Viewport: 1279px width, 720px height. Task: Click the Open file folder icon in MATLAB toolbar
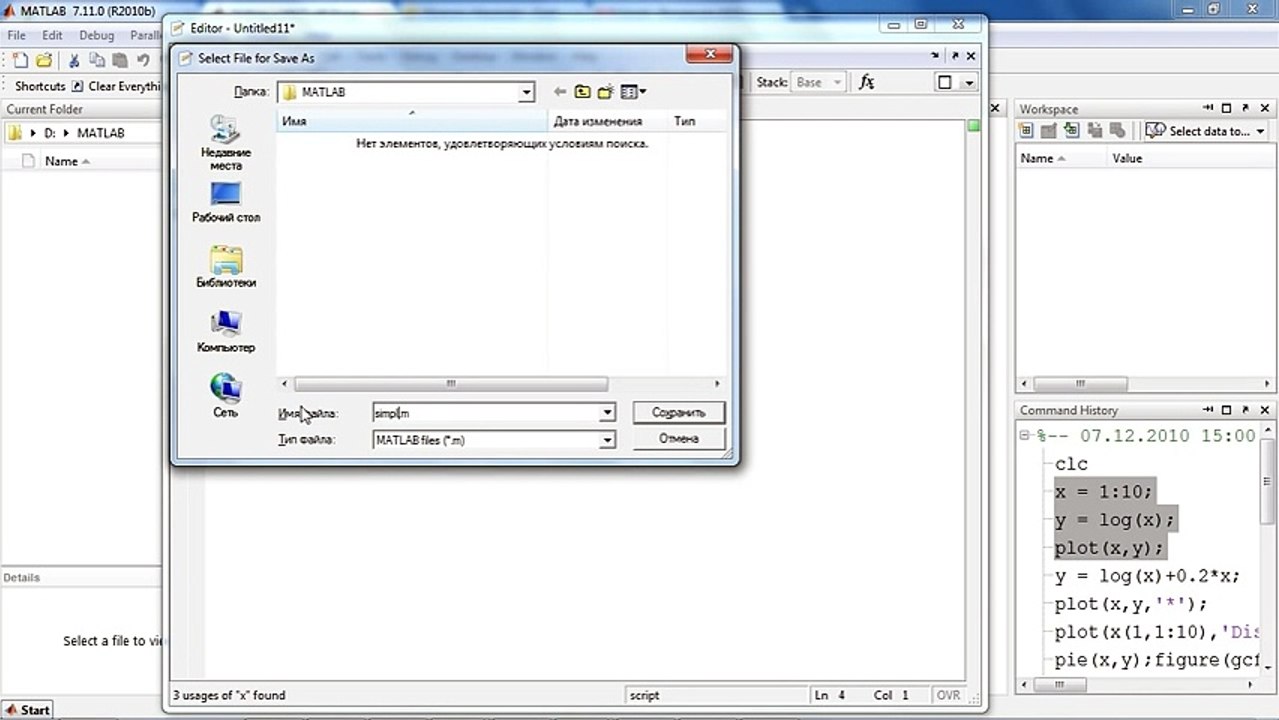[43, 60]
